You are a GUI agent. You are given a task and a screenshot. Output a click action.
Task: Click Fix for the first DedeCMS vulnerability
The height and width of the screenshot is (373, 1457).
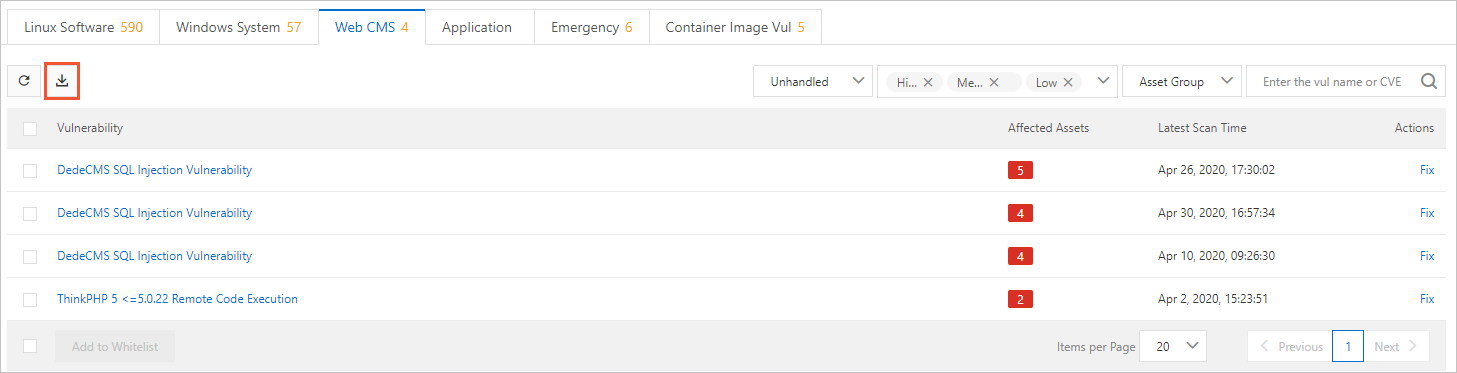pos(1427,170)
